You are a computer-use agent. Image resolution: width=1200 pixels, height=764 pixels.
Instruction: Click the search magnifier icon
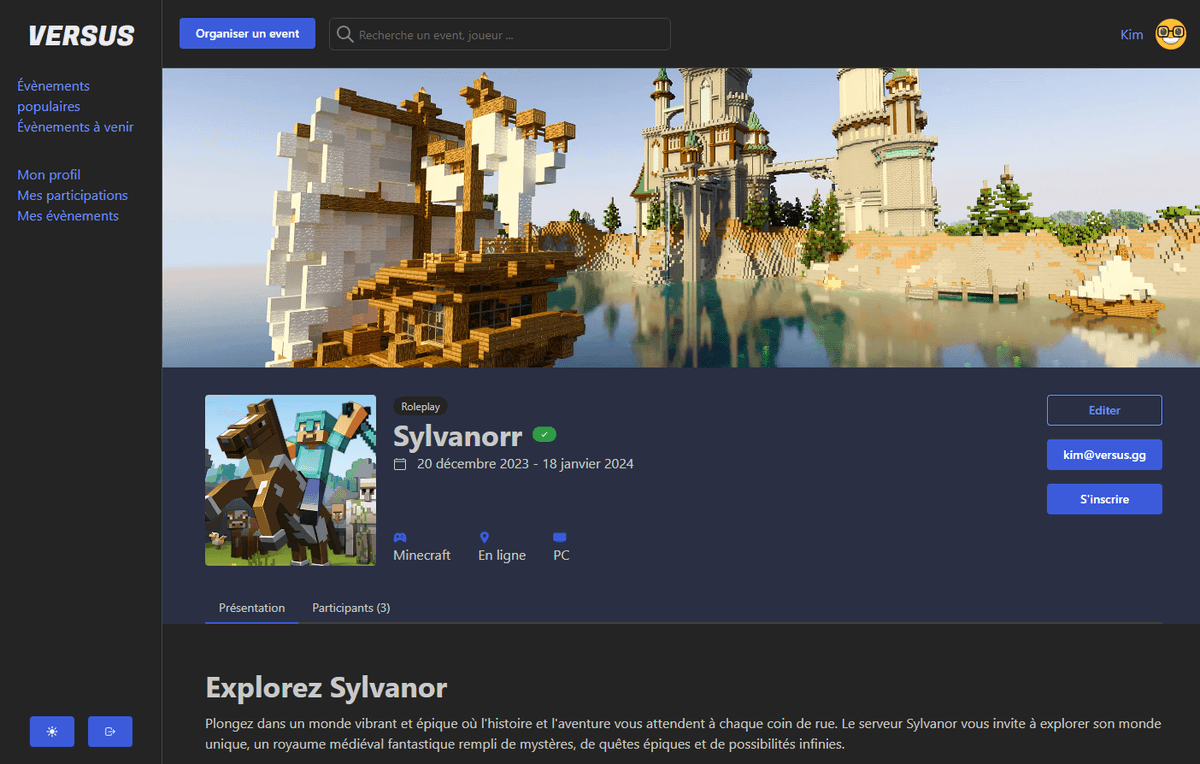[x=345, y=34]
